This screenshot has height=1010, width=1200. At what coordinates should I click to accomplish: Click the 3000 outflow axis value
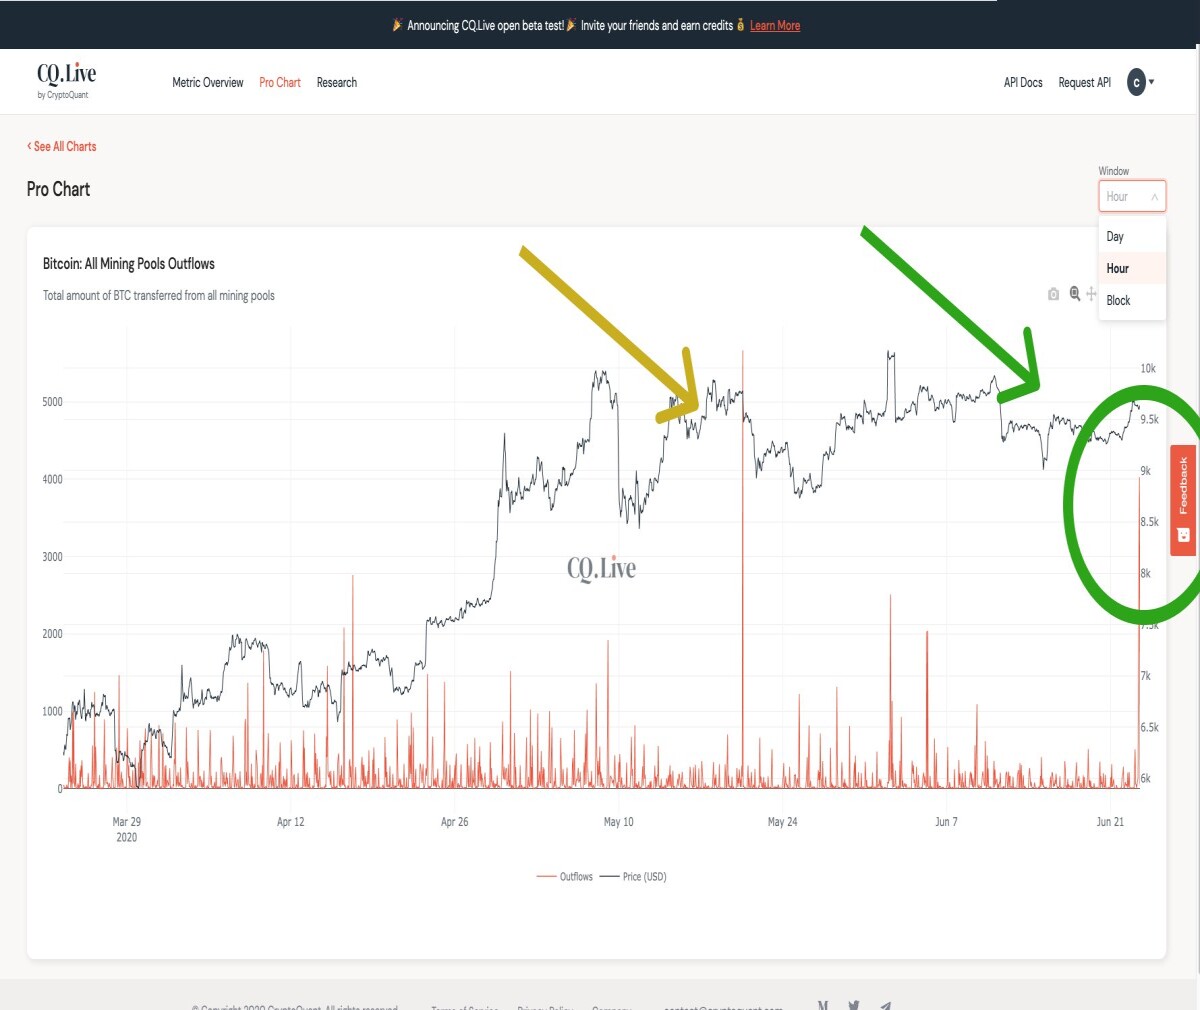tap(52, 557)
